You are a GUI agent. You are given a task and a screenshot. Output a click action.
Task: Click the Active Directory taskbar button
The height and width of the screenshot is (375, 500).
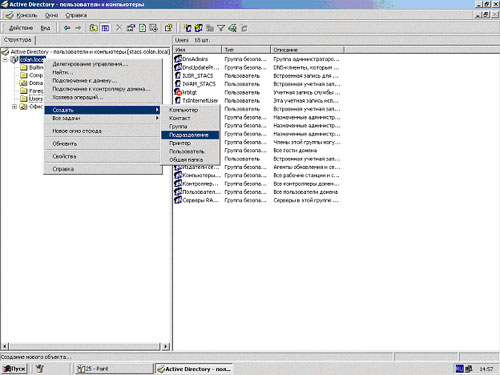click(194, 369)
